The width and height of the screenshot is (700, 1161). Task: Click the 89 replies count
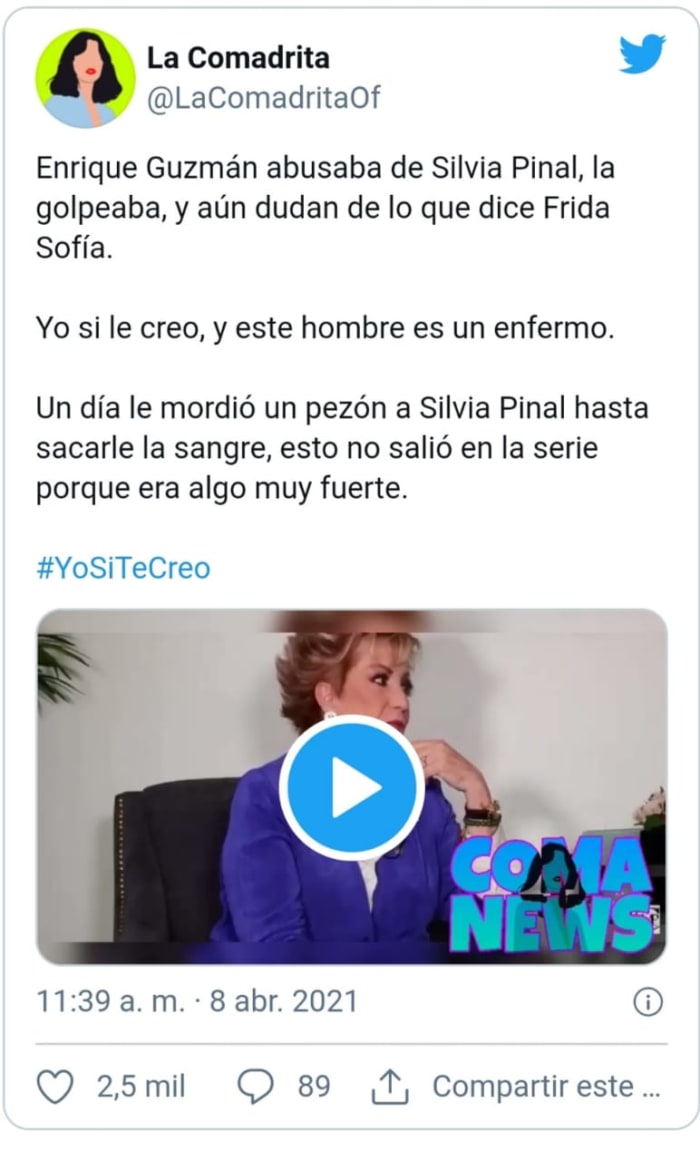314,1087
